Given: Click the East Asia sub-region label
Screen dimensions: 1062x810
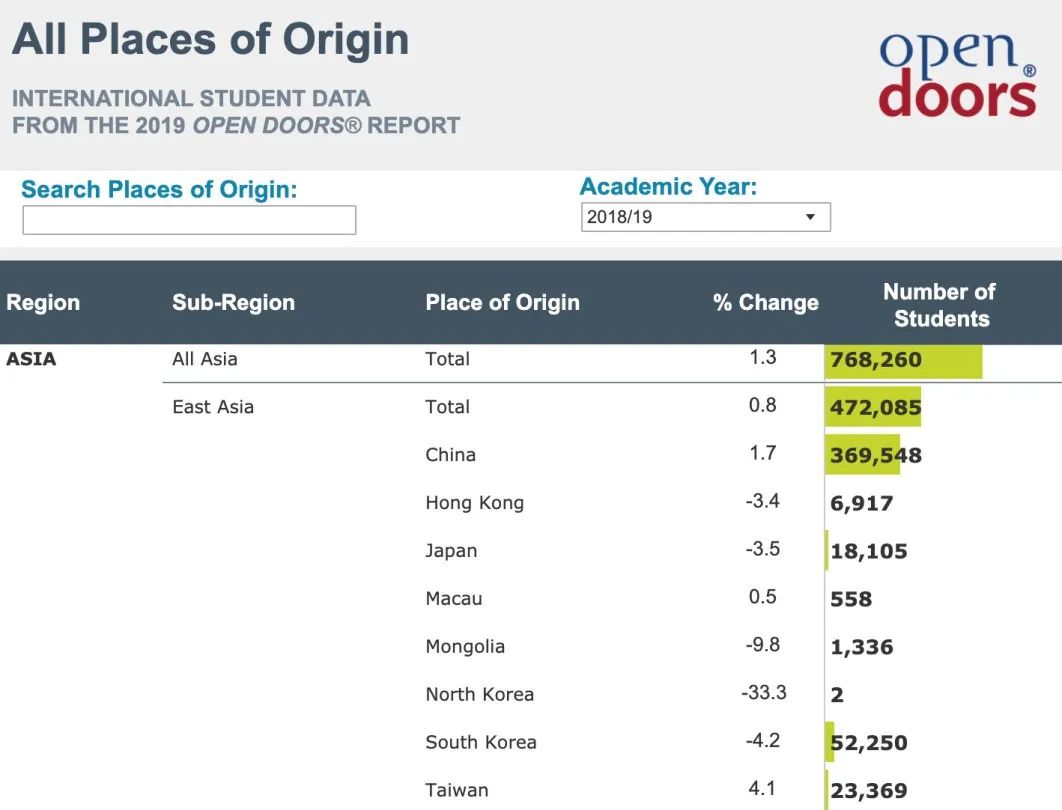Looking at the screenshot, I should 213,407.
